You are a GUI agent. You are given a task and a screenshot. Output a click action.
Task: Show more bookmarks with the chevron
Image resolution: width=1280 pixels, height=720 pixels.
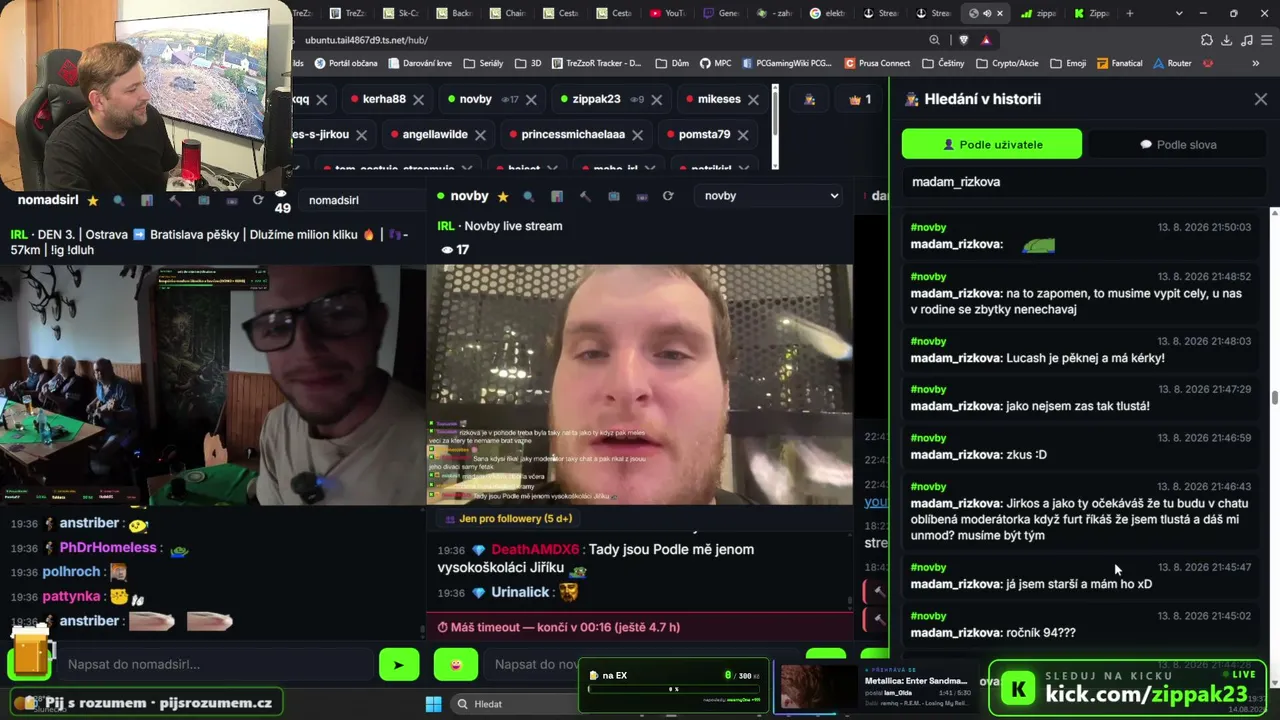point(1256,63)
